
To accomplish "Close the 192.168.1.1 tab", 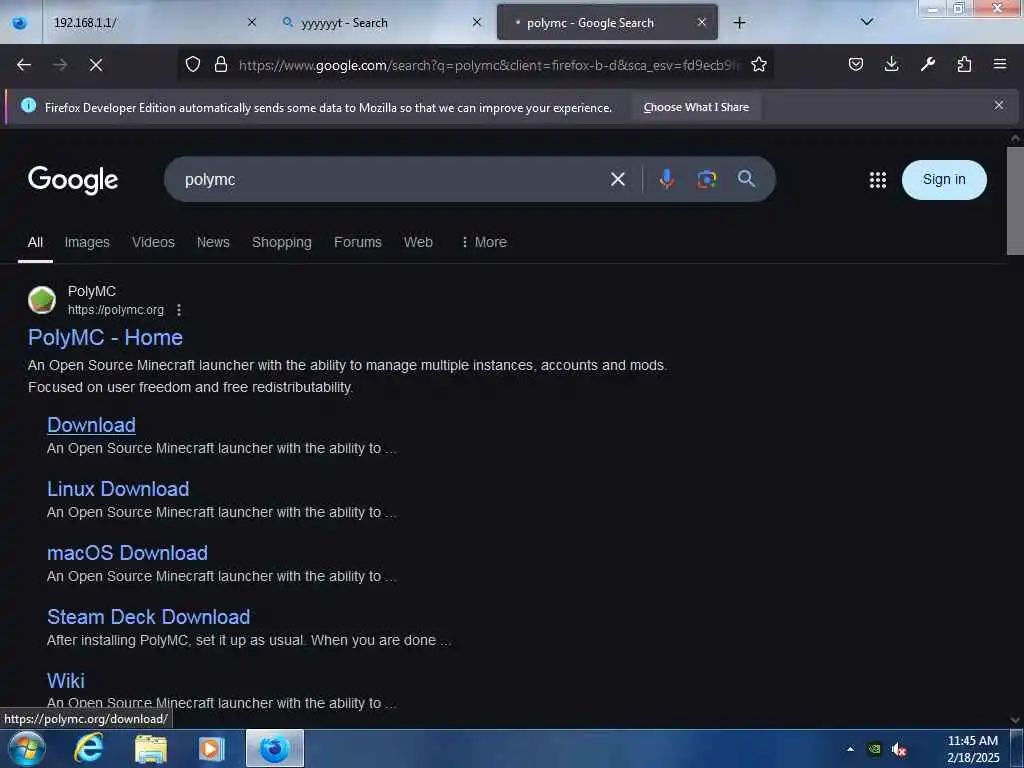I will 252,22.
